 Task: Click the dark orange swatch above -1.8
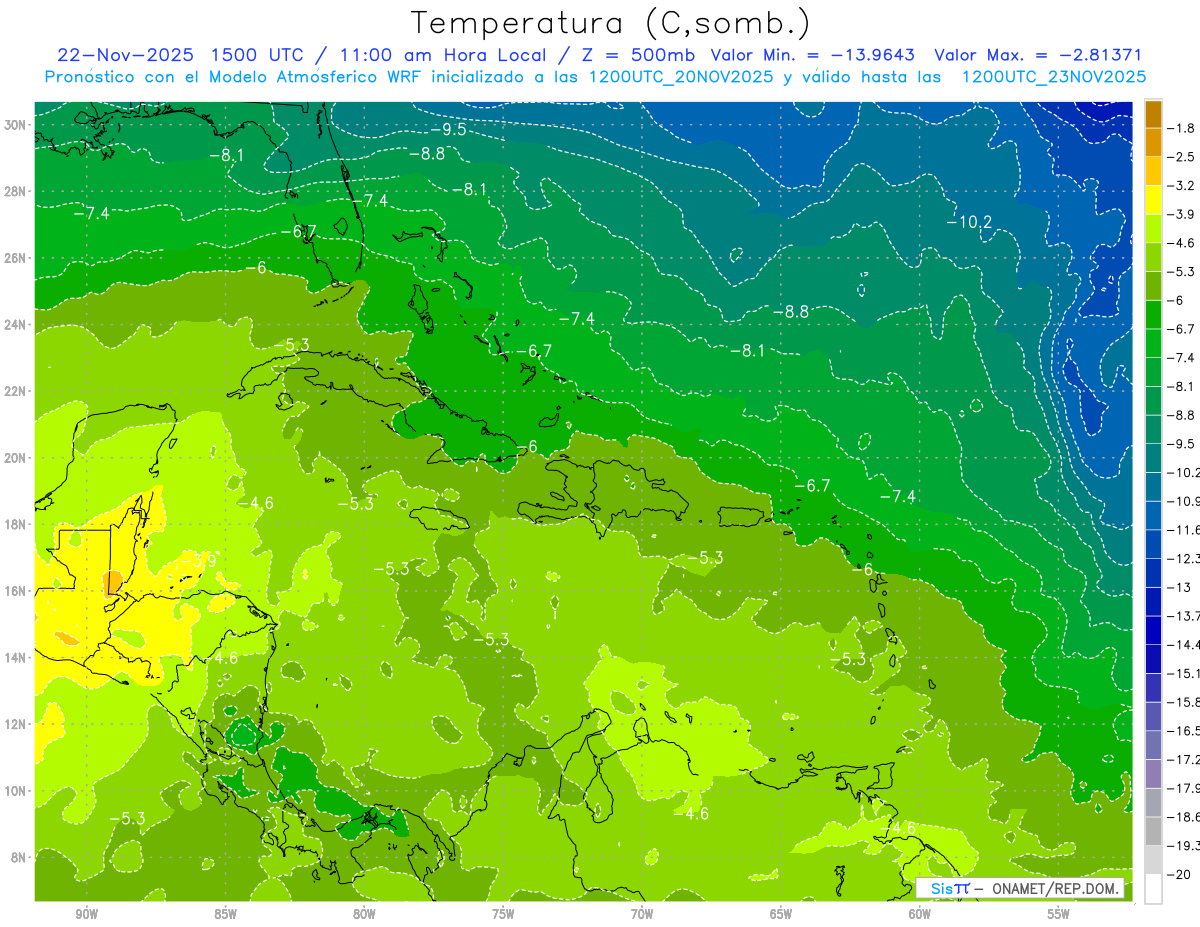1153,114
